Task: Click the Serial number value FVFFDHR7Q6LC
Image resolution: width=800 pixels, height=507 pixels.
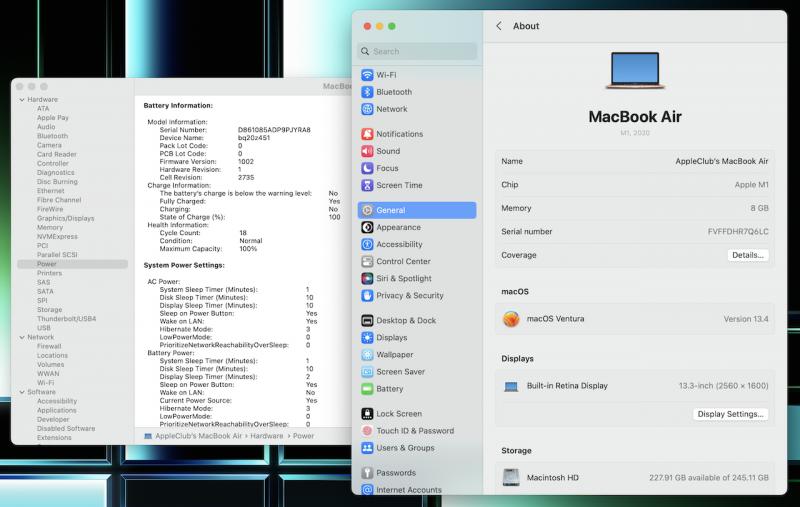Action: click(738, 232)
